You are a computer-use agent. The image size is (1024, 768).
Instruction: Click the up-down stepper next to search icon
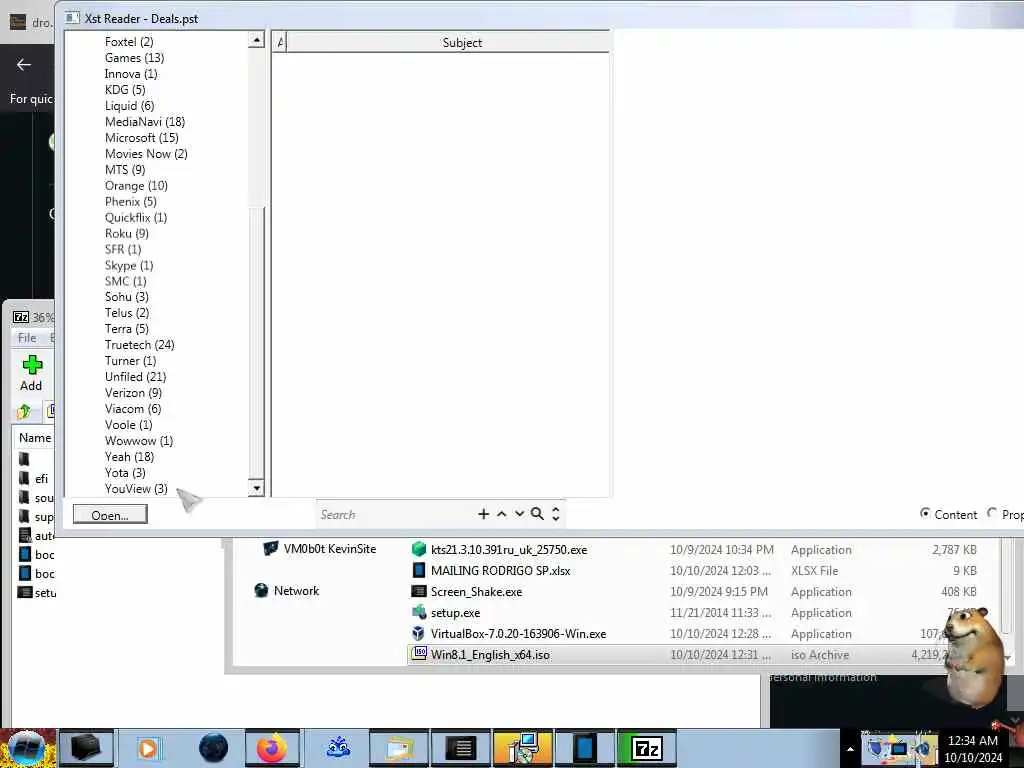click(x=556, y=514)
